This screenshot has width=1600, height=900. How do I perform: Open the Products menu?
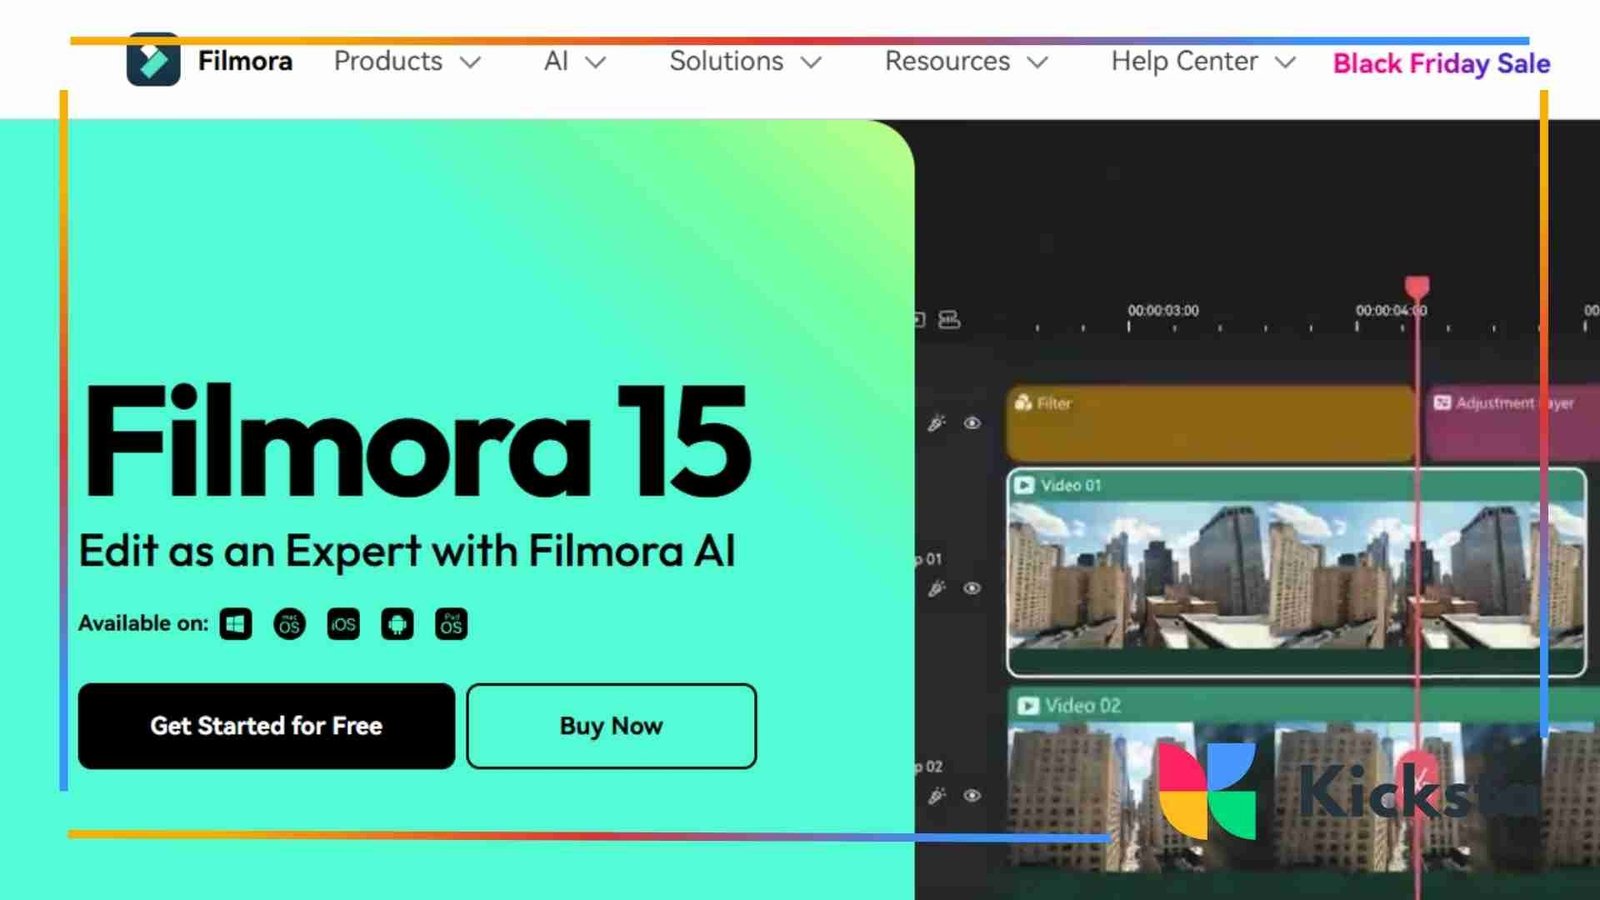point(388,61)
